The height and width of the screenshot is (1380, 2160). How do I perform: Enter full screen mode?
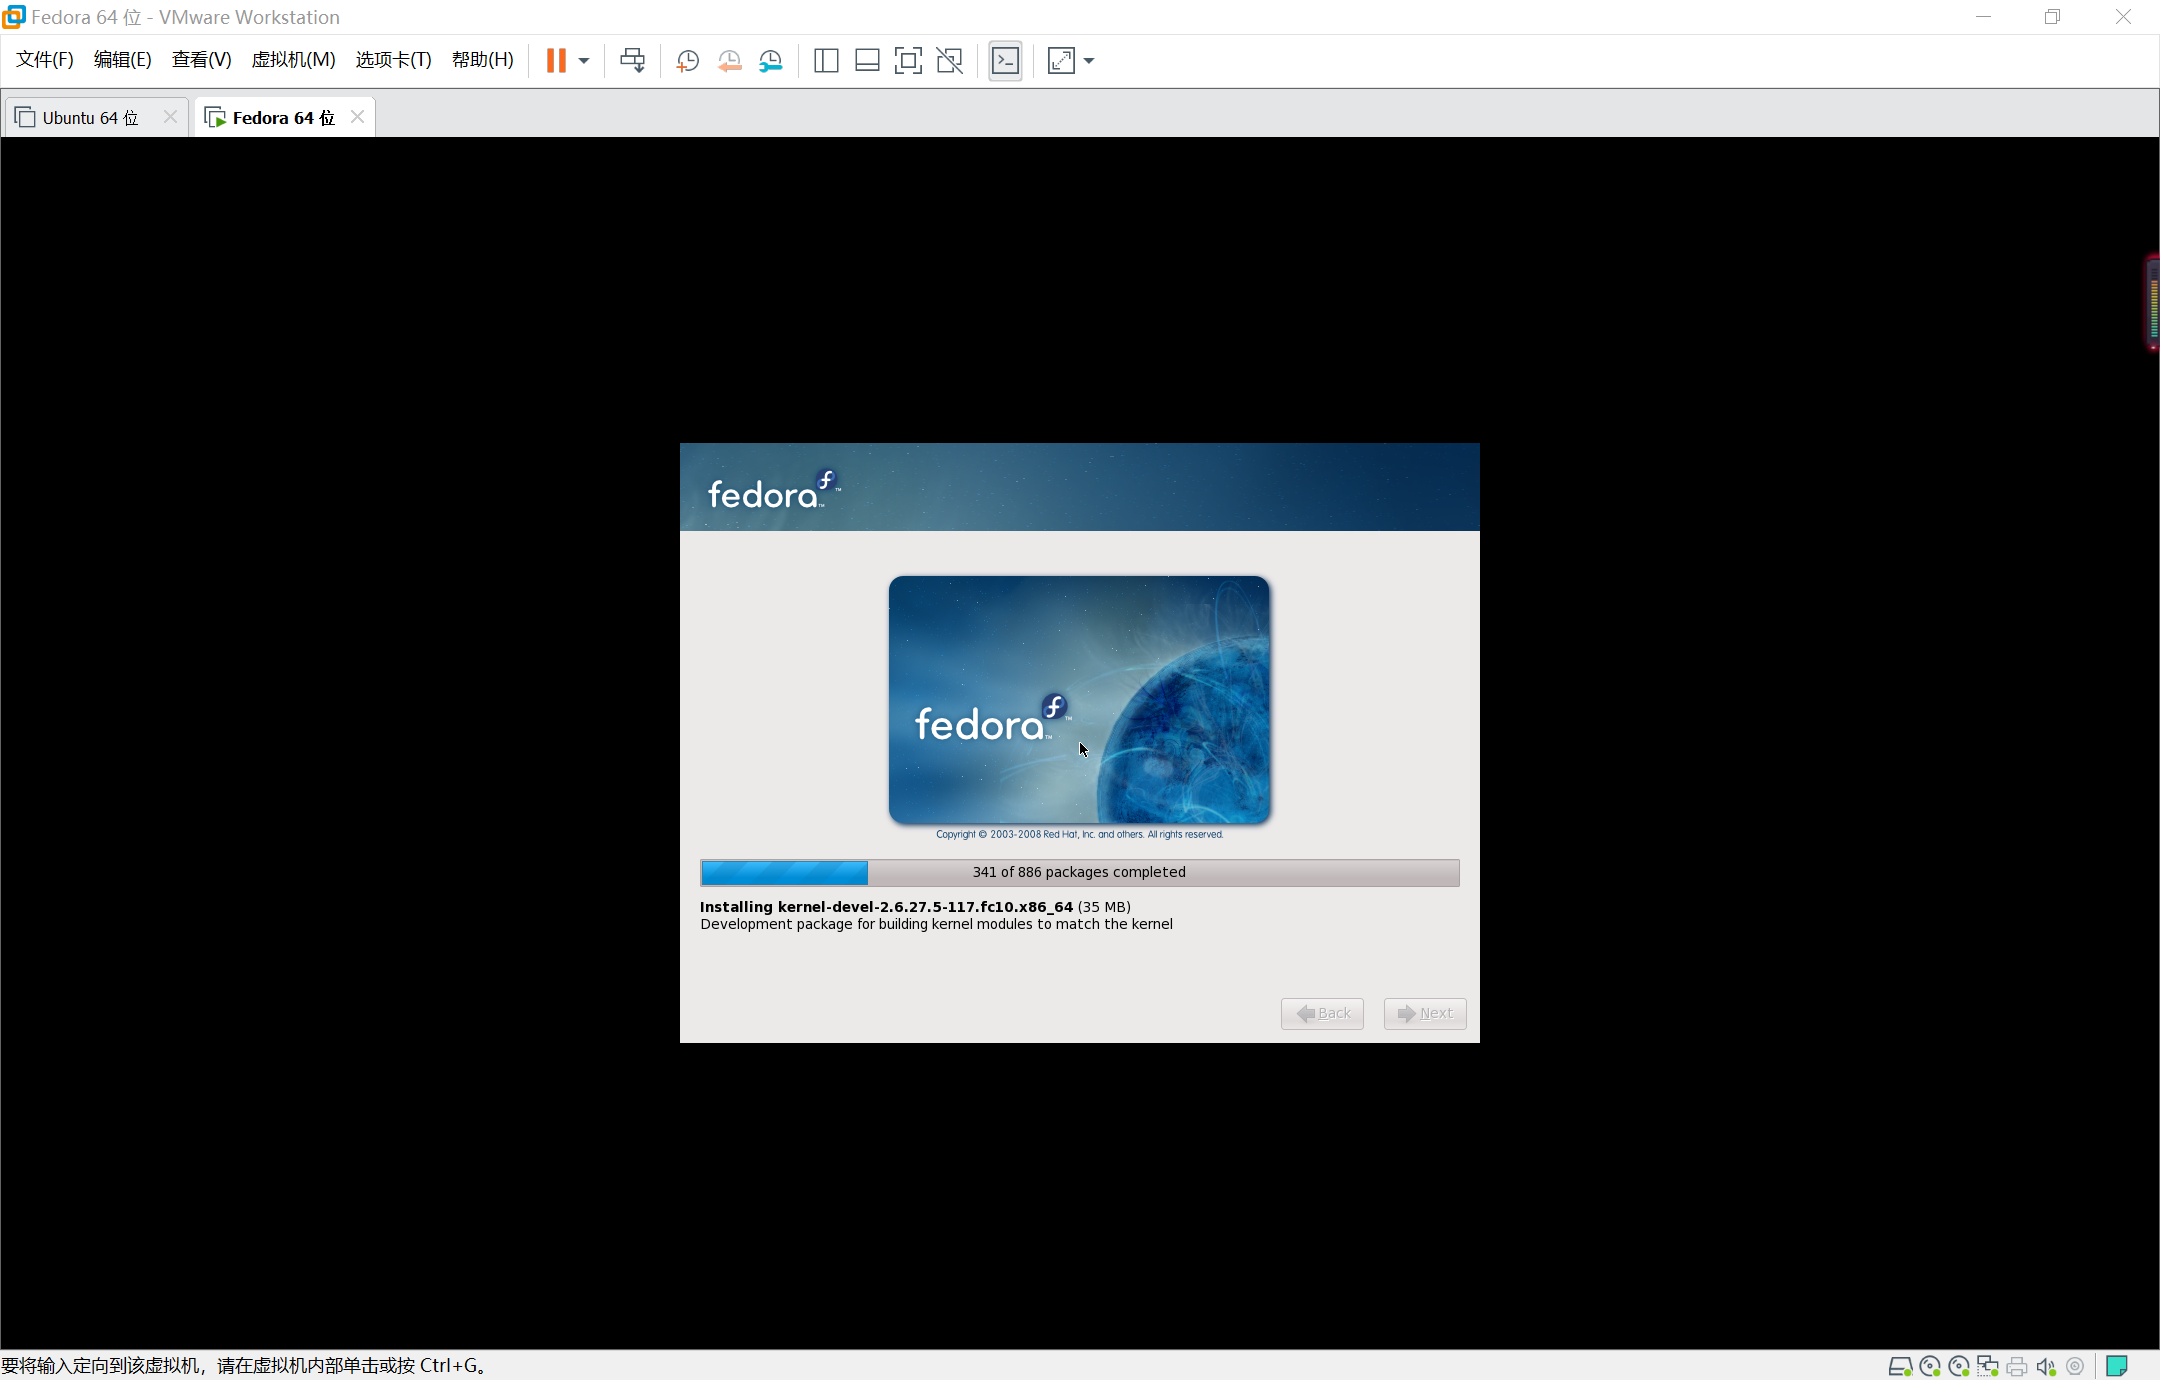click(908, 61)
